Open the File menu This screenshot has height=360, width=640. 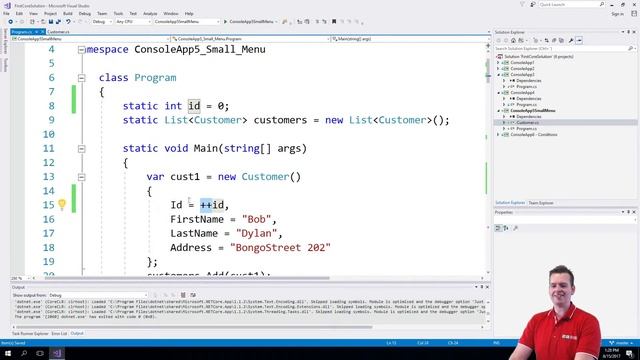coord(6,13)
